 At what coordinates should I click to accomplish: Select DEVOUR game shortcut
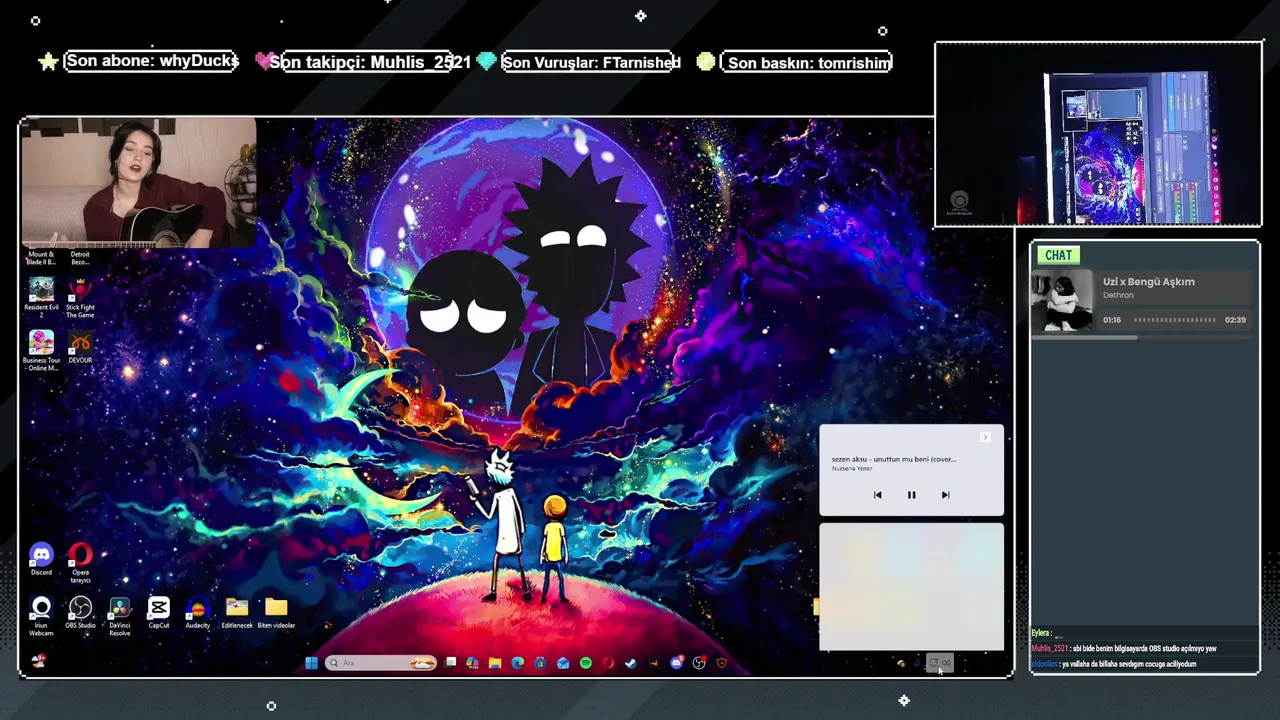[x=80, y=347]
